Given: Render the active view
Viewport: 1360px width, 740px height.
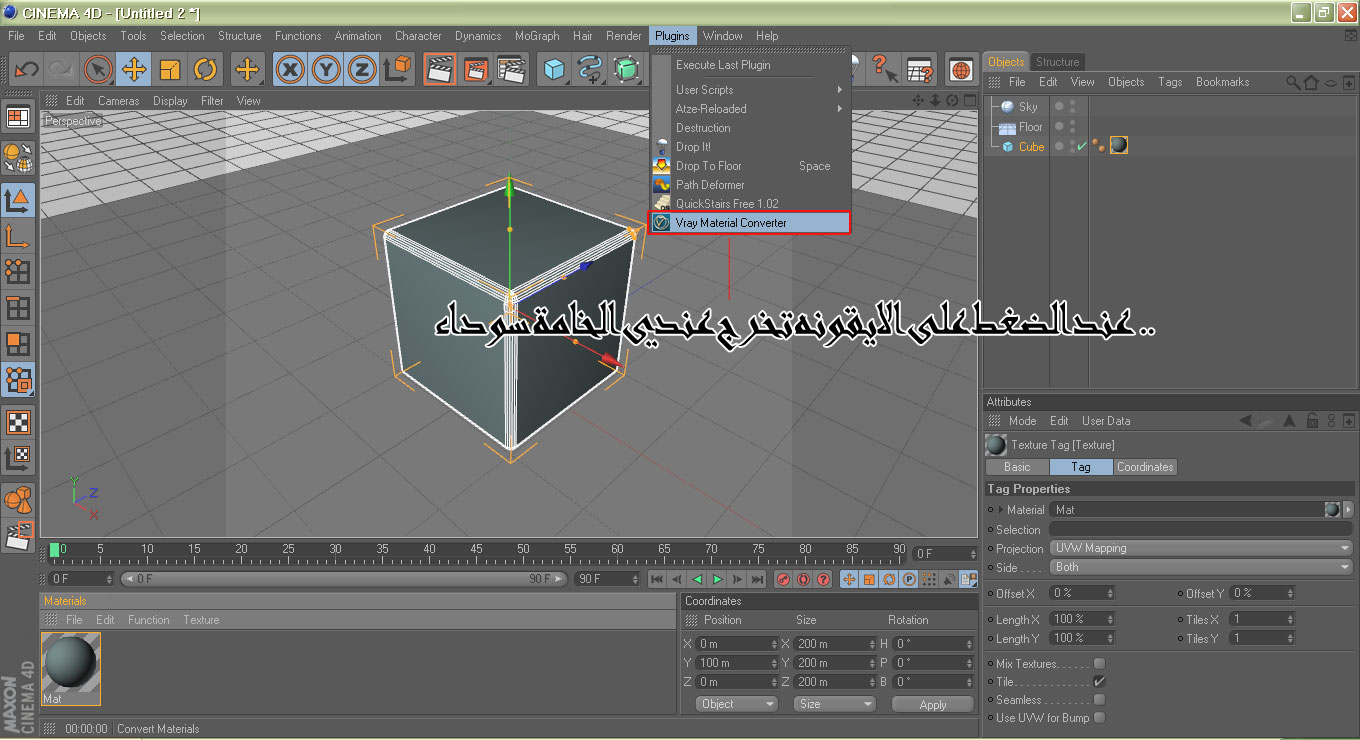Looking at the screenshot, I should tap(439, 69).
